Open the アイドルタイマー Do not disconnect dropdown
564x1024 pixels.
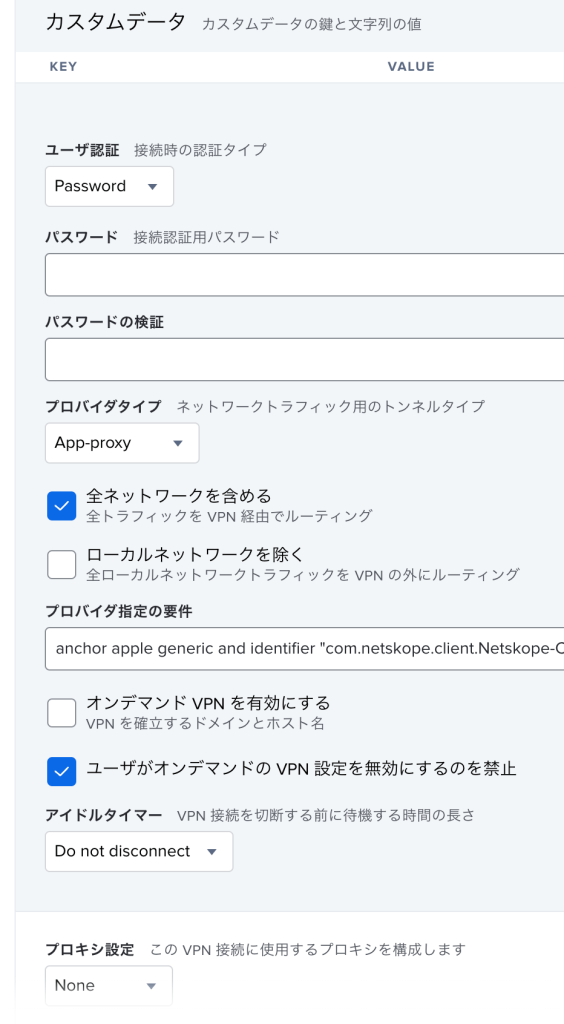click(139, 852)
